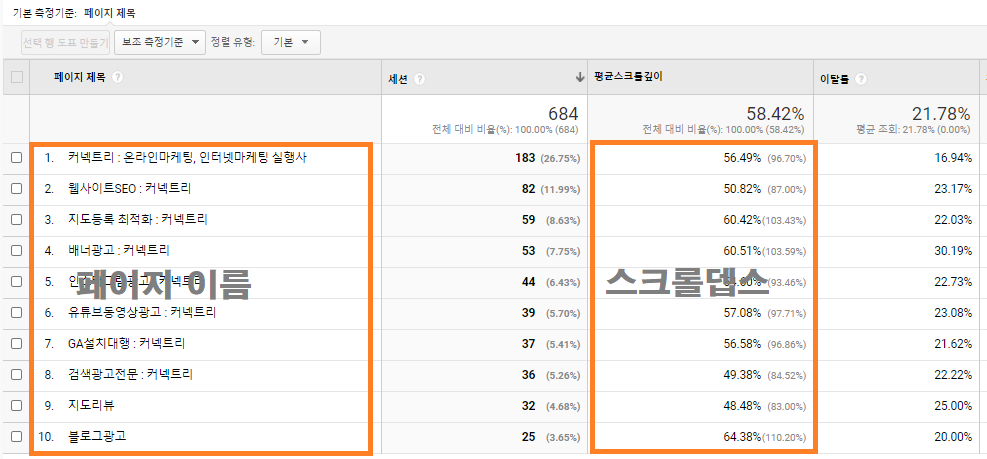The image size is (987, 459).
Task: Click total bounce rate 21.78%
Action: 941,114
